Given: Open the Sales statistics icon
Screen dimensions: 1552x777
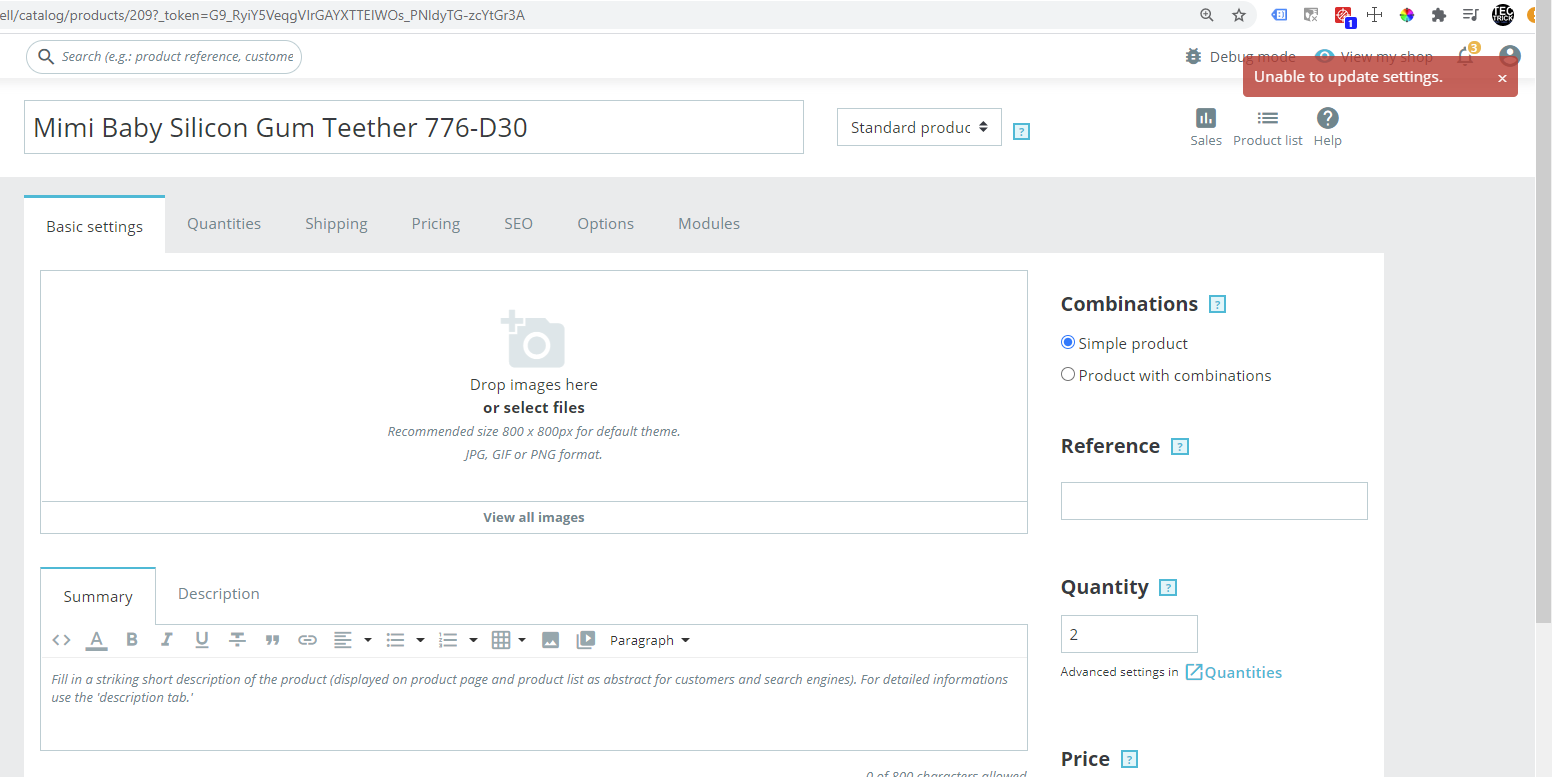Looking at the screenshot, I should tap(1206, 118).
